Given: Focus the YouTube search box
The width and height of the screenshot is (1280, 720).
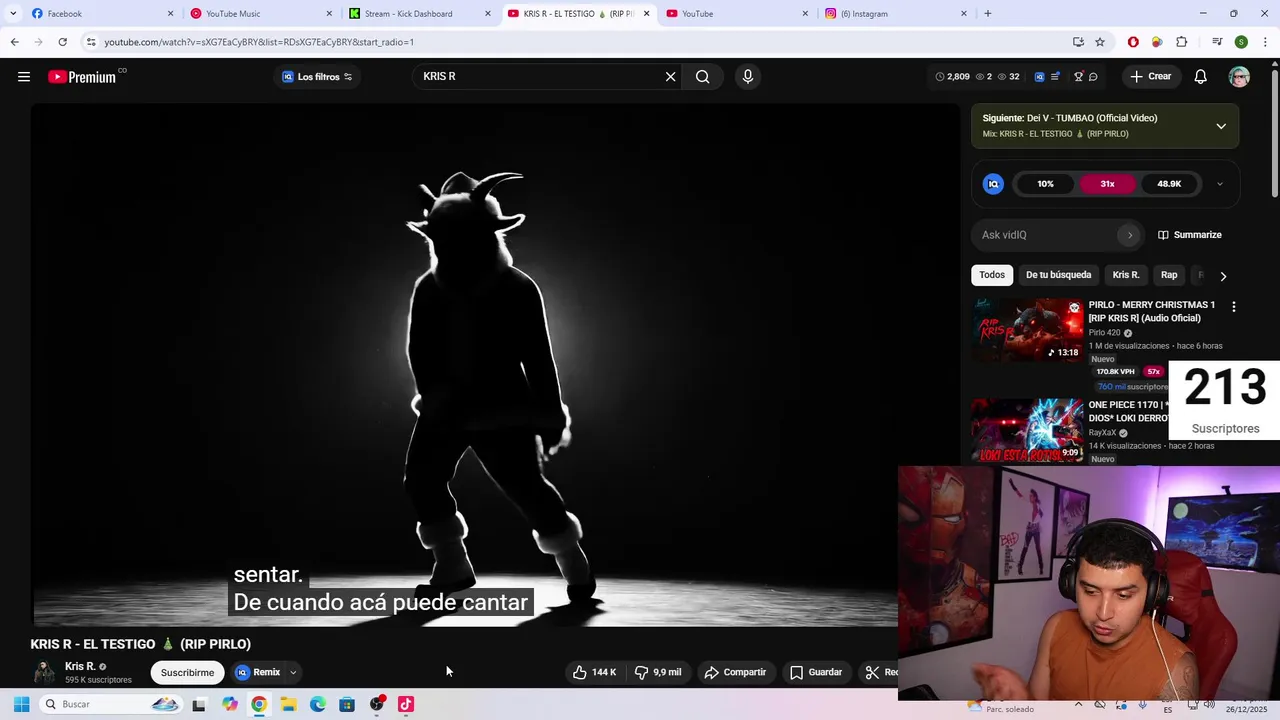Looking at the screenshot, I should pyautogui.click(x=540, y=77).
